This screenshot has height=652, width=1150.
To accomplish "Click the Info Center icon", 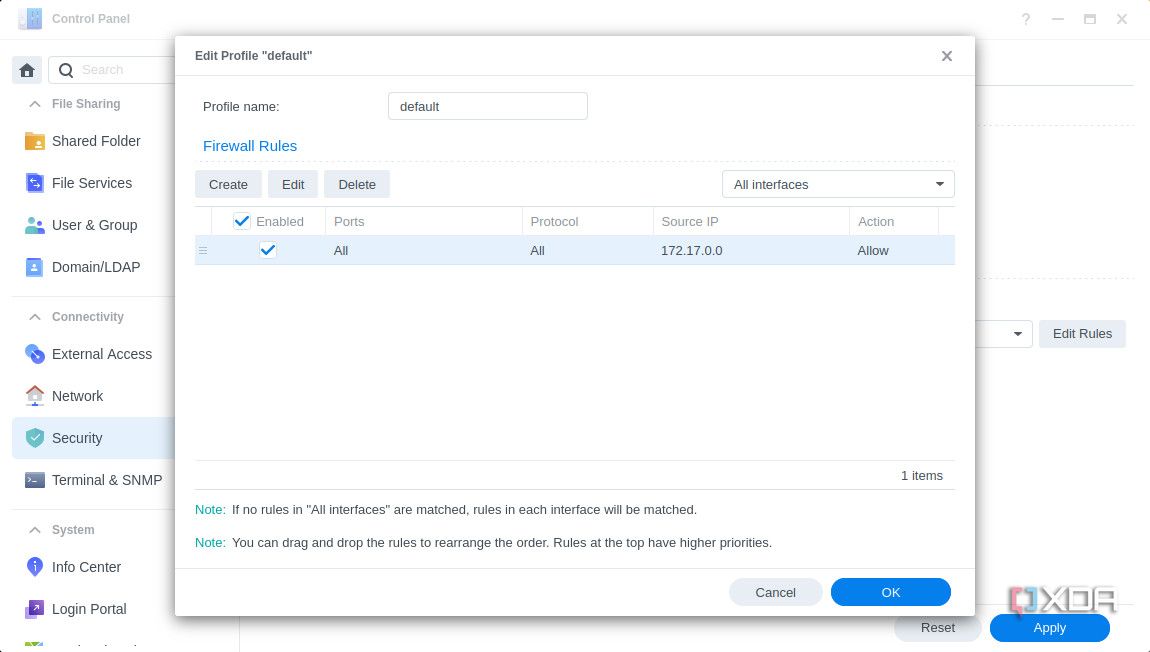I will click(x=33, y=567).
